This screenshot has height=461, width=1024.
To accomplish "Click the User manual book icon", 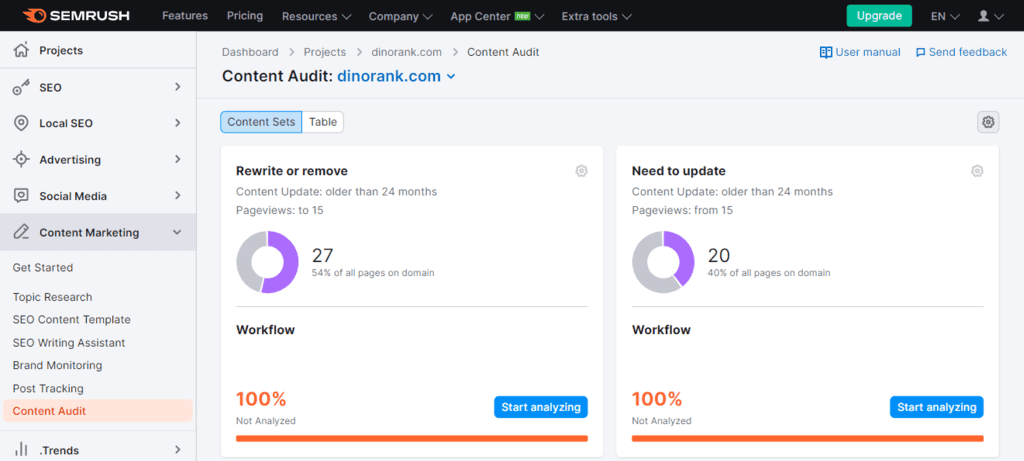I will point(826,52).
